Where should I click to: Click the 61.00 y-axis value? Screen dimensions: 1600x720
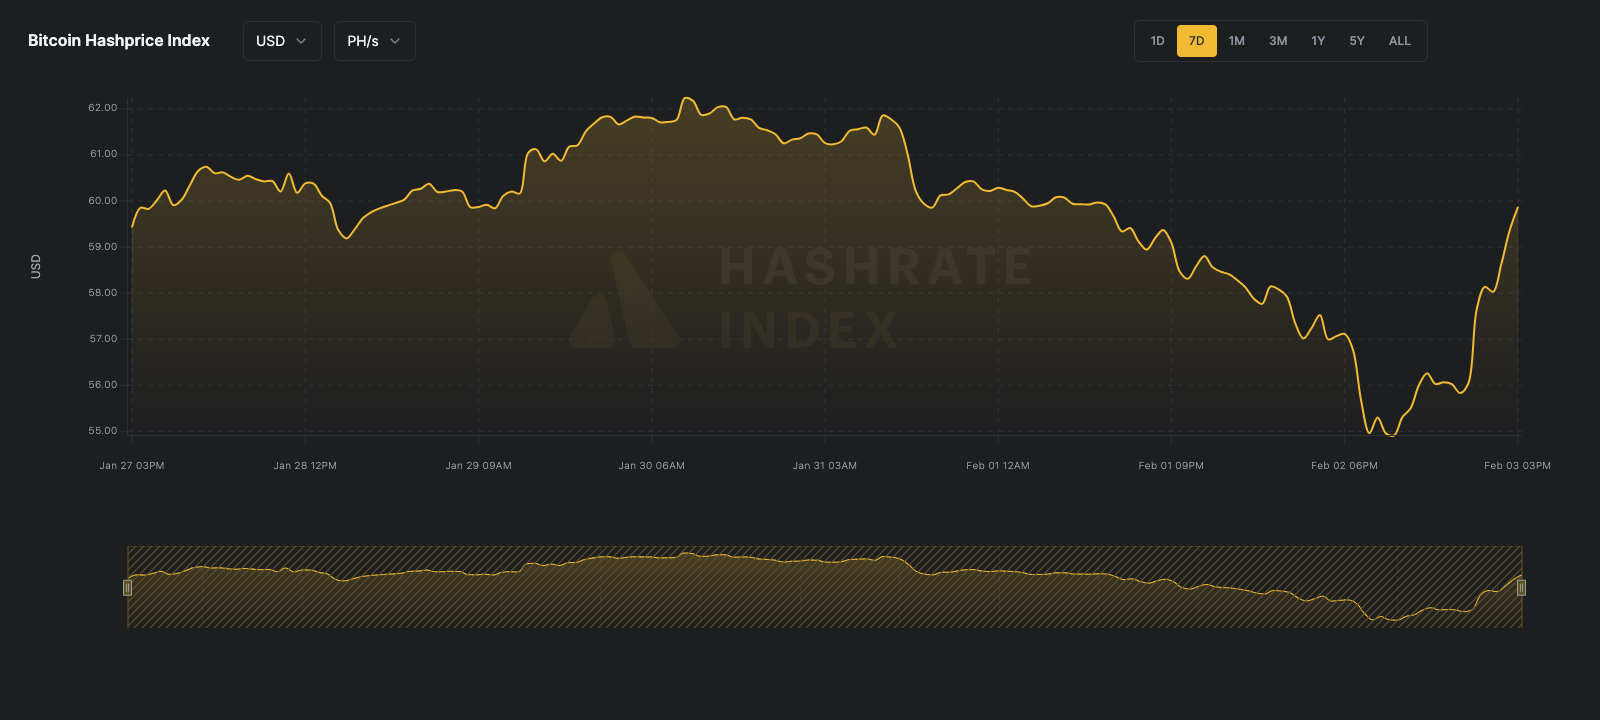click(103, 154)
